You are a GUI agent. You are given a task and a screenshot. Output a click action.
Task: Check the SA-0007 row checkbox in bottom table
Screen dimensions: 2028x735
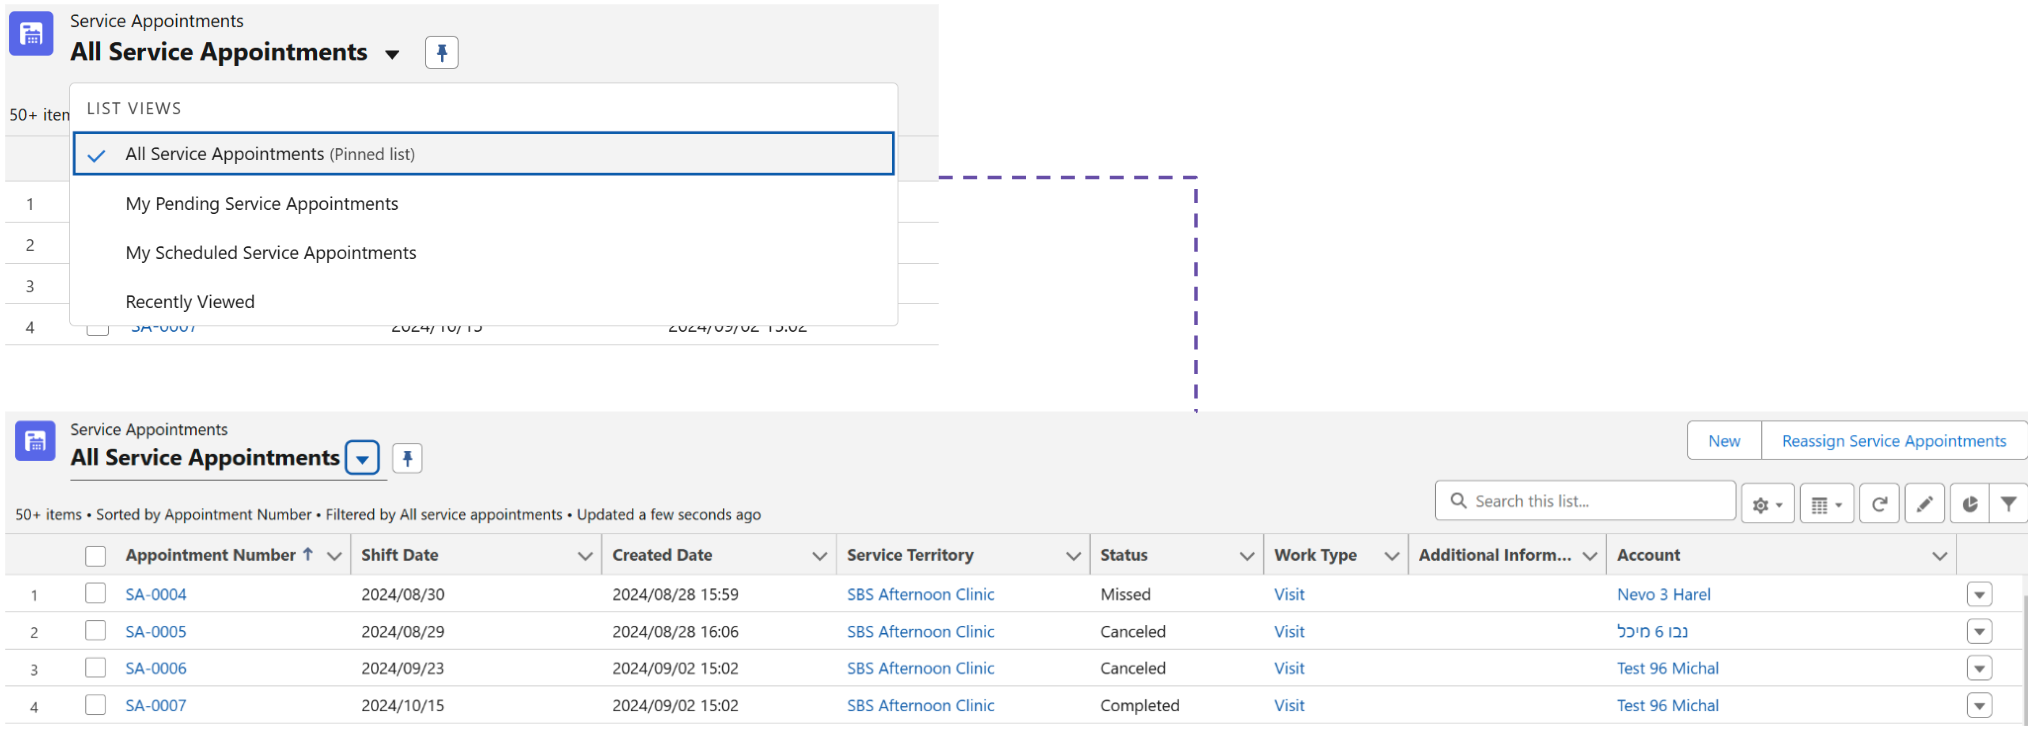(x=96, y=704)
